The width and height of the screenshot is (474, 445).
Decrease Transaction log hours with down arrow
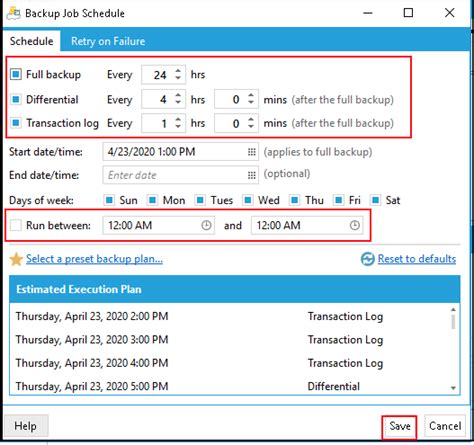tap(178, 127)
